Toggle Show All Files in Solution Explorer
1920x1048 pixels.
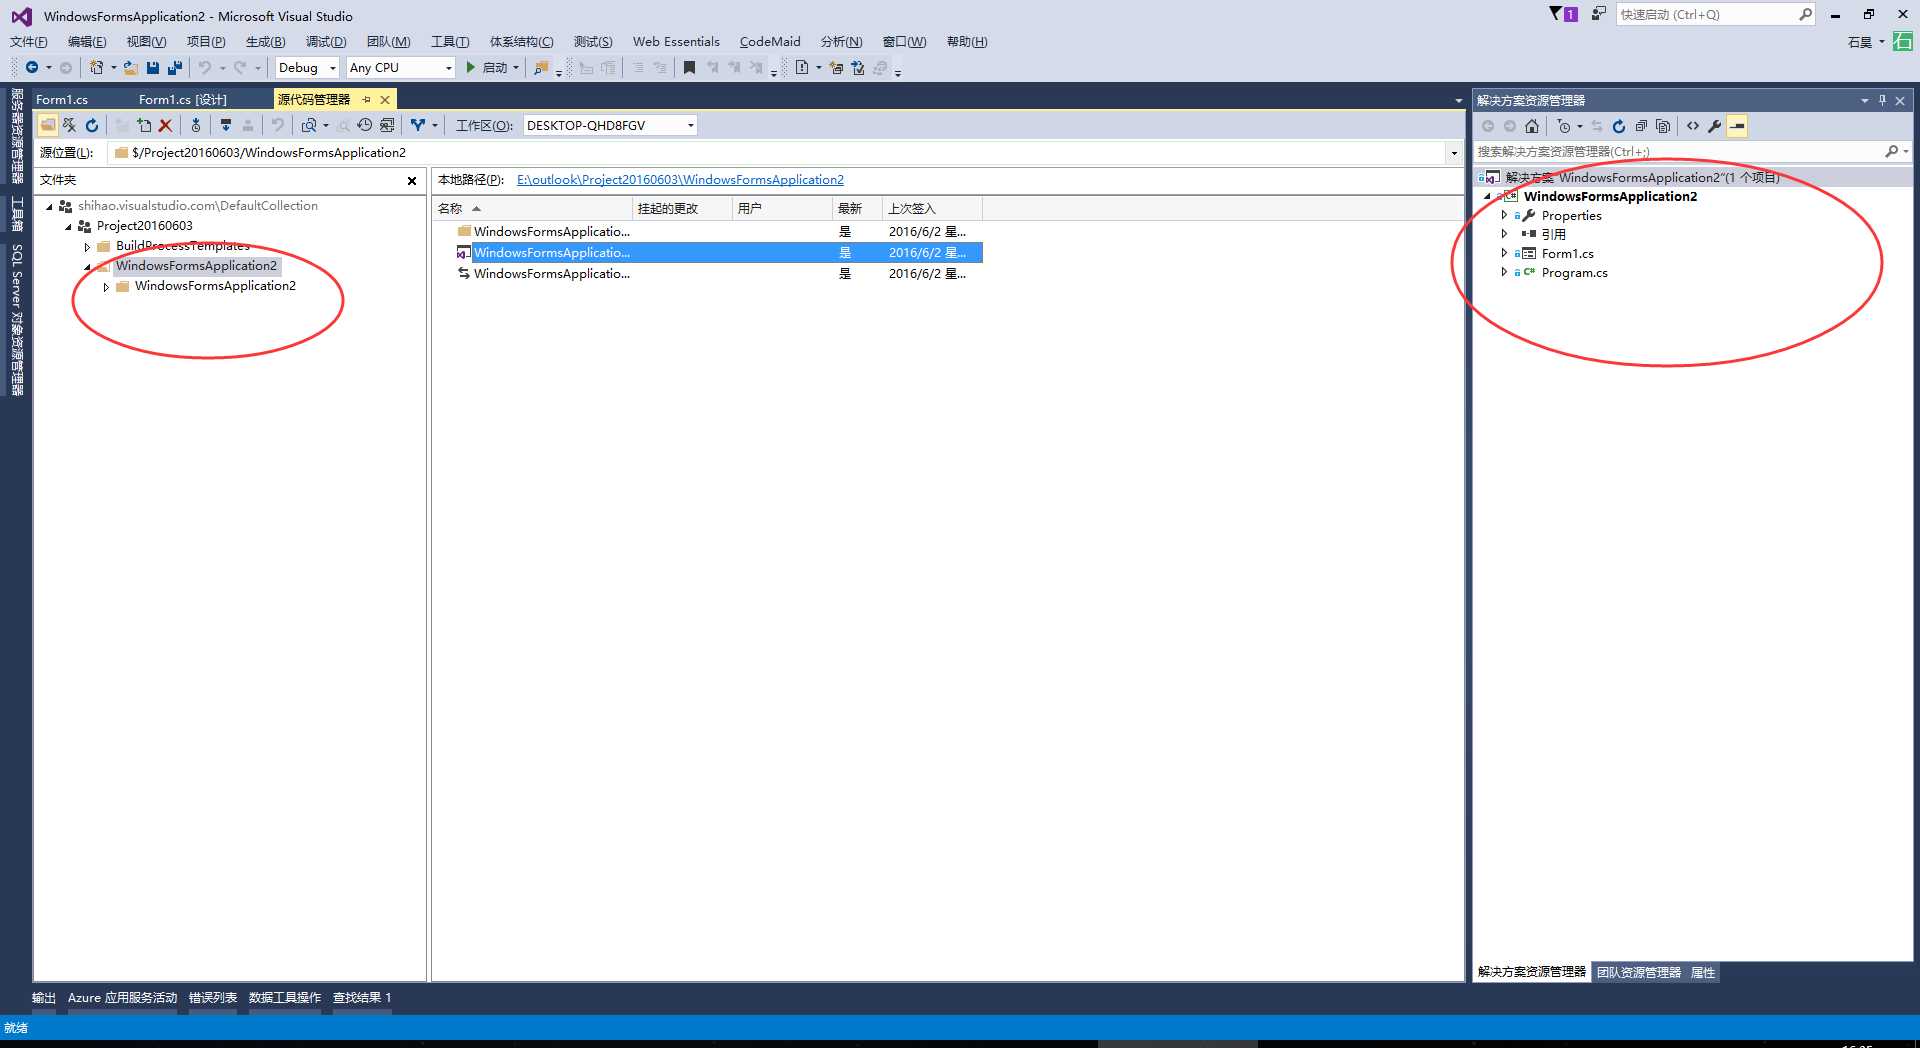(1663, 126)
